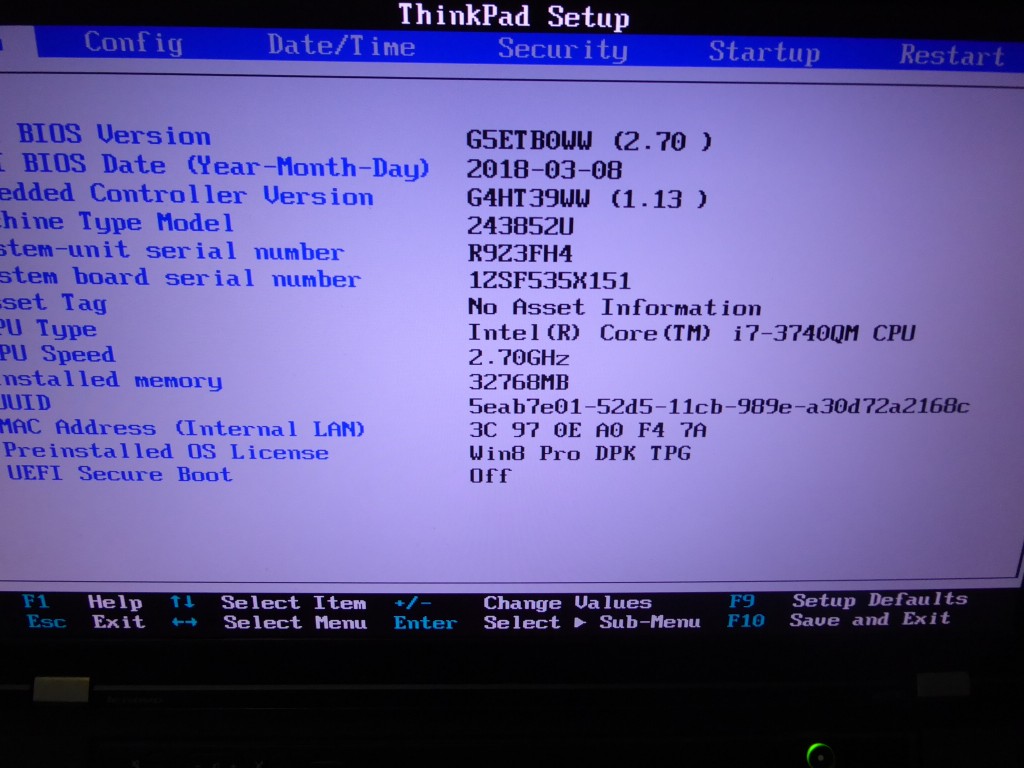The height and width of the screenshot is (768, 1024).
Task: Select Embedded Controller Version label
Action: tap(187, 195)
